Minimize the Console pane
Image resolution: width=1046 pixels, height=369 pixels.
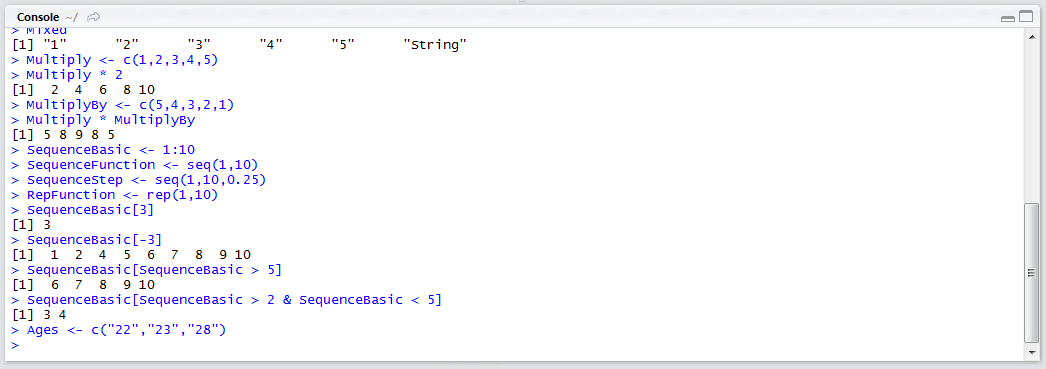[1009, 18]
